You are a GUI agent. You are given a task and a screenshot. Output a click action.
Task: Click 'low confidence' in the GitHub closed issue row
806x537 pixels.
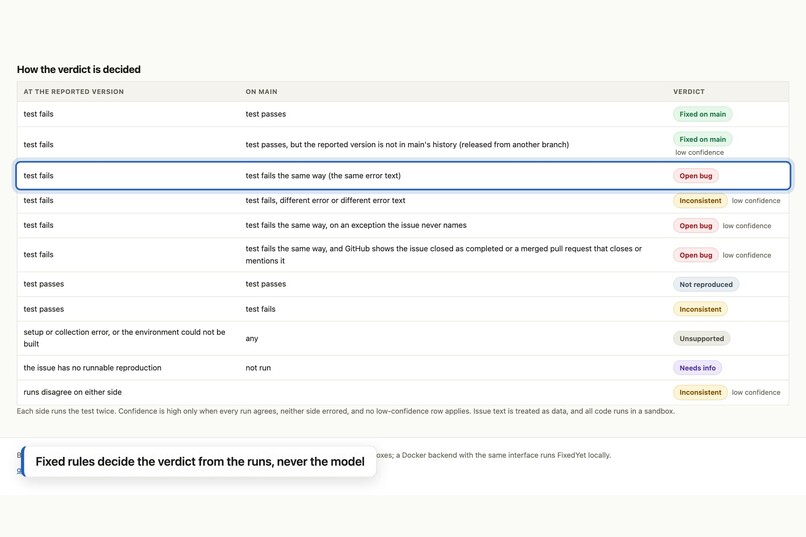click(x=746, y=255)
